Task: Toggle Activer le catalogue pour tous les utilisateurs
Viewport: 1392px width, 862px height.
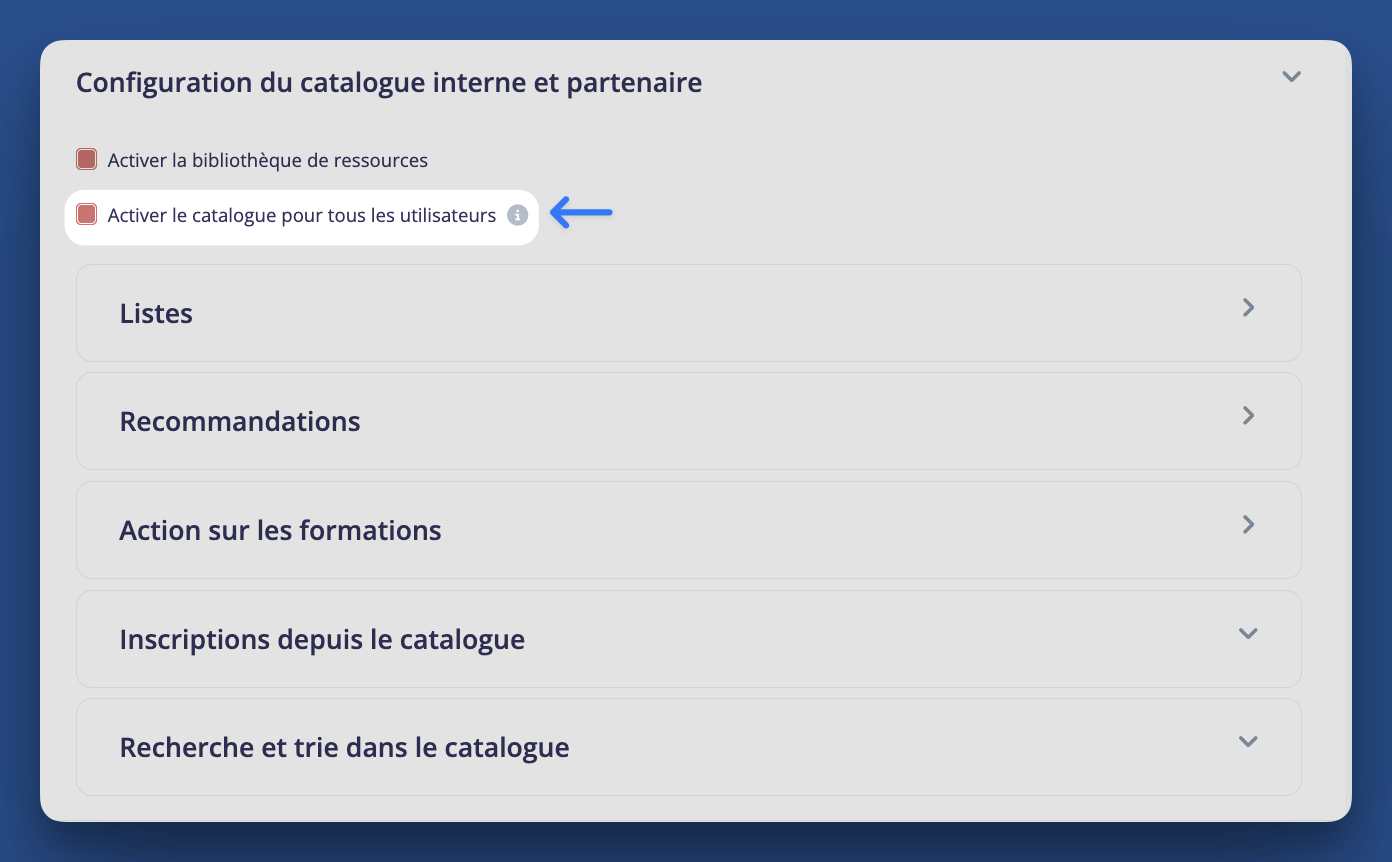Action: point(87,214)
